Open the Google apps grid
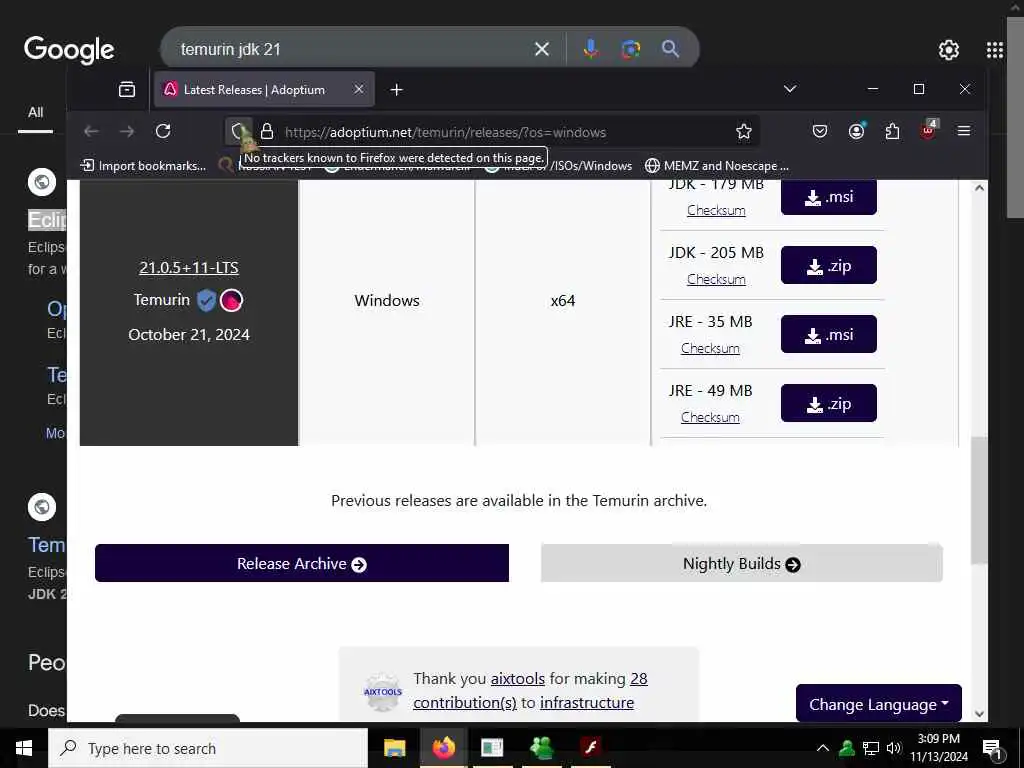This screenshot has width=1024, height=768. tap(995, 50)
